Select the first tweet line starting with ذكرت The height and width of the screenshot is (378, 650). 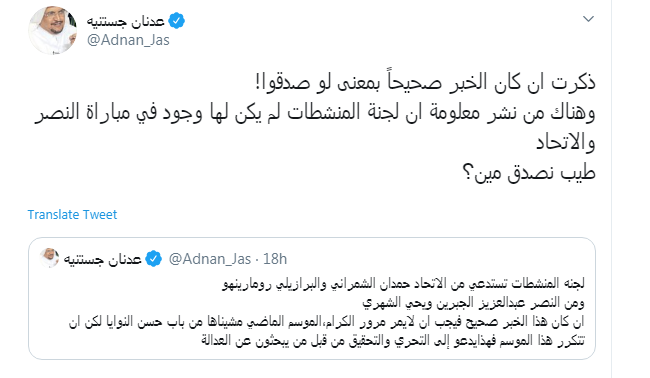(x=425, y=82)
